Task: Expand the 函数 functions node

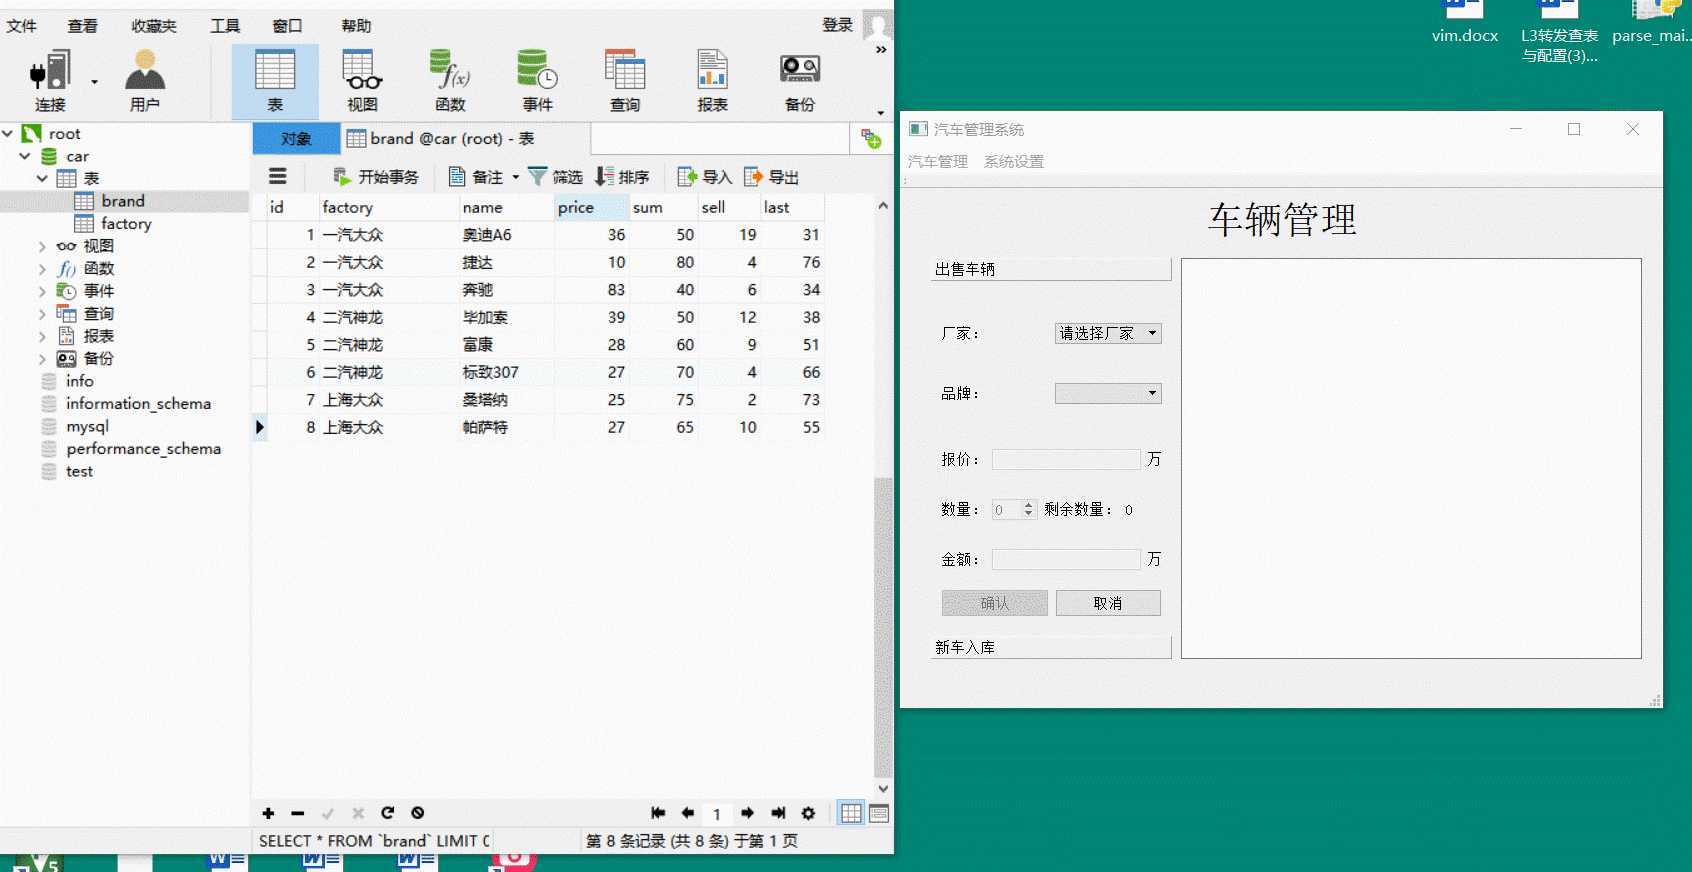Action: [x=42, y=268]
